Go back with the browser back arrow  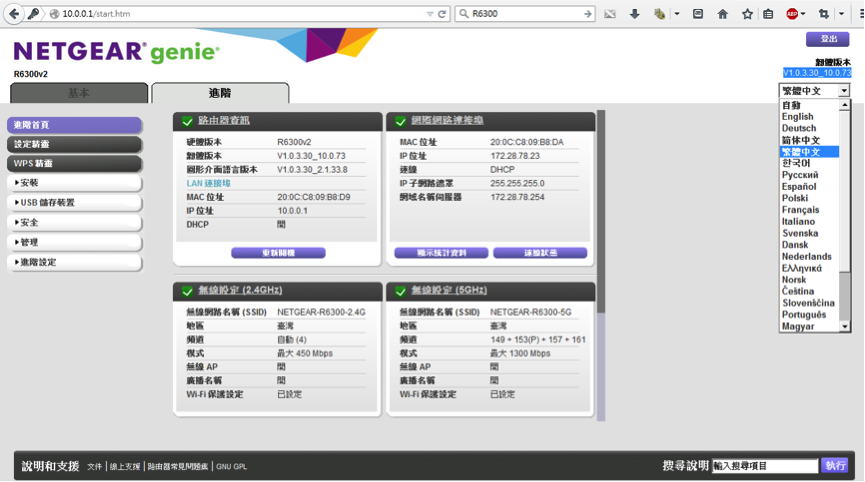14,14
